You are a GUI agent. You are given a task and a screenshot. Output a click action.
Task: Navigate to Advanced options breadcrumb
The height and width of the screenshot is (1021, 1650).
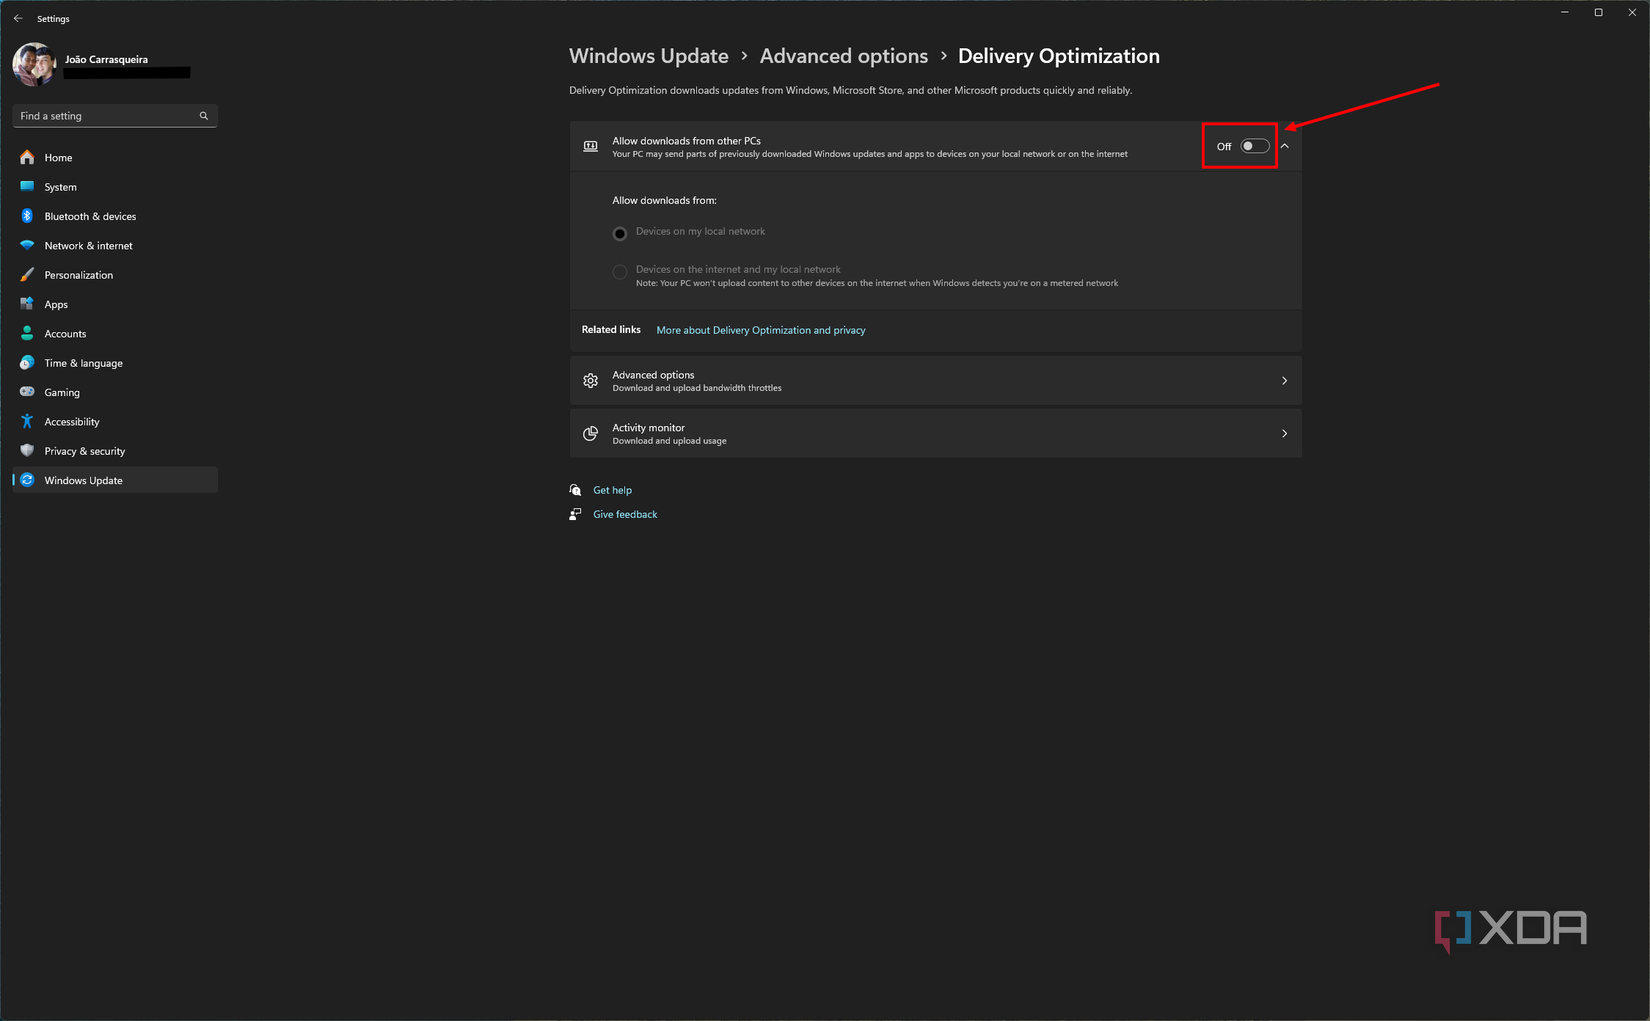(844, 56)
